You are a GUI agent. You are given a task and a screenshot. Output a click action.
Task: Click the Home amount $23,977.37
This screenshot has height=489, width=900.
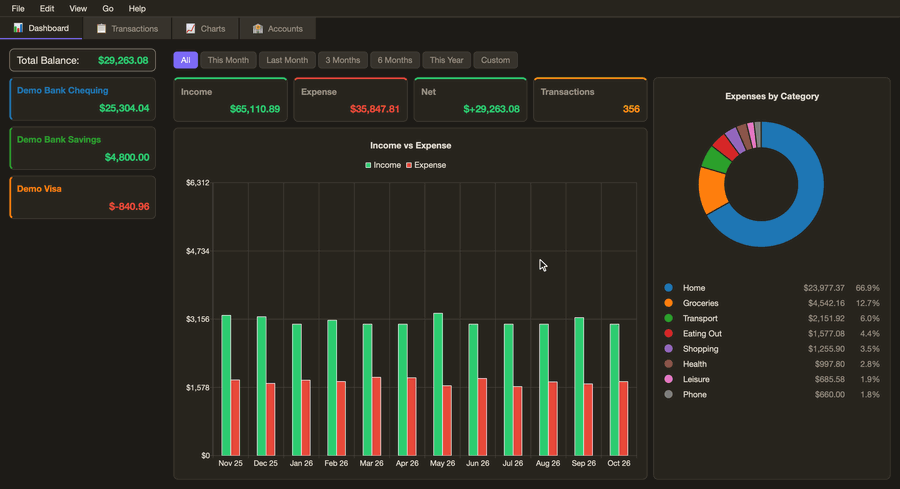click(824, 288)
